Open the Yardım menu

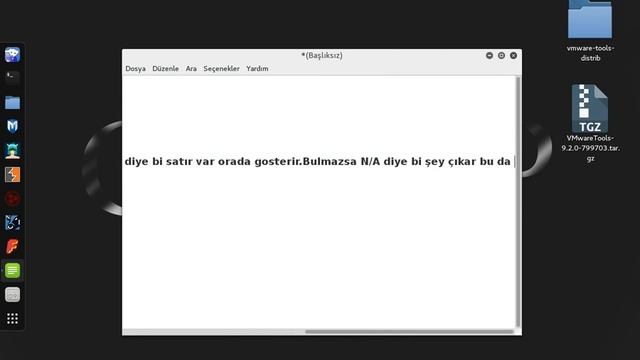(257, 69)
